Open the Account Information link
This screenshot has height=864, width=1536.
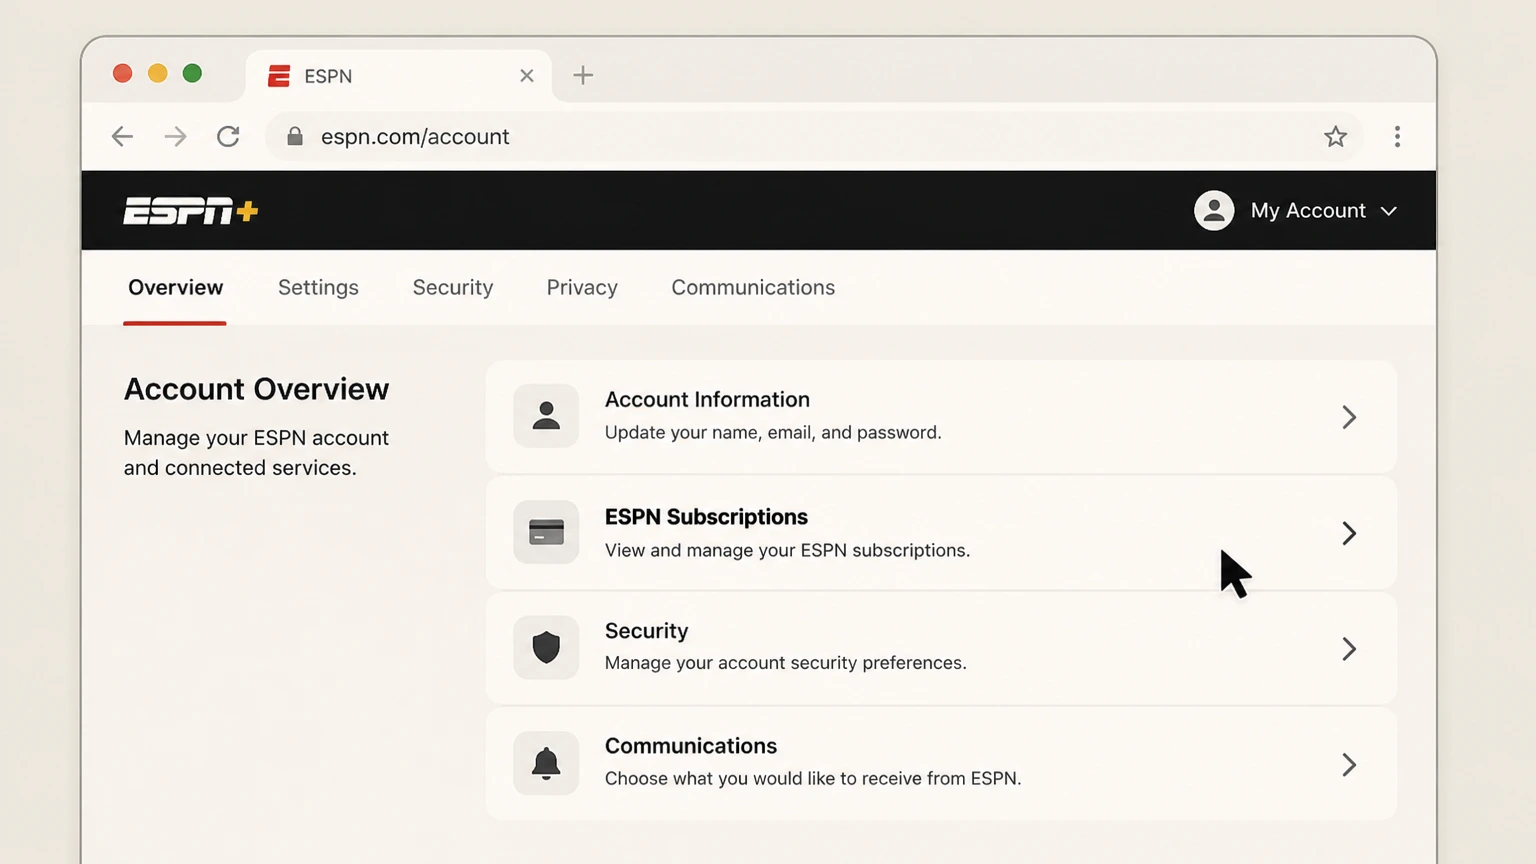[x=707, y=400]
